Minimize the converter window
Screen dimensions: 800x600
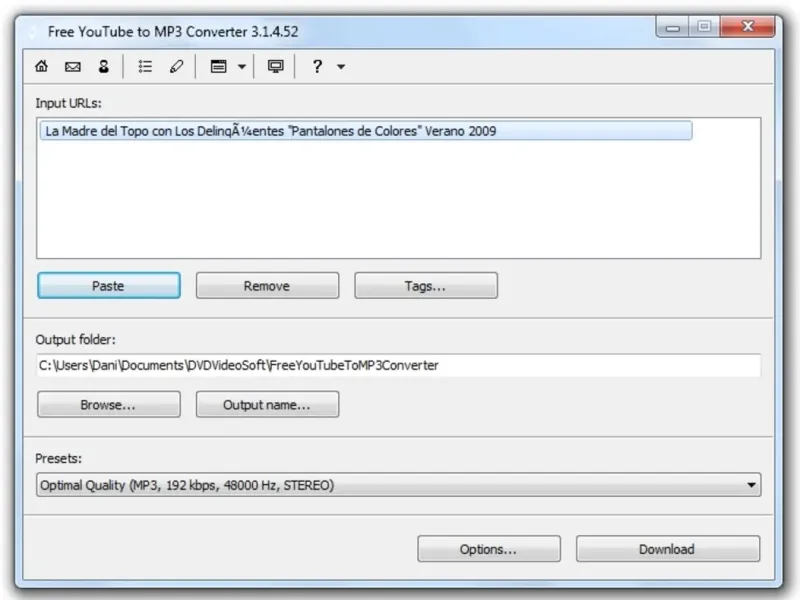pos(672,27)
